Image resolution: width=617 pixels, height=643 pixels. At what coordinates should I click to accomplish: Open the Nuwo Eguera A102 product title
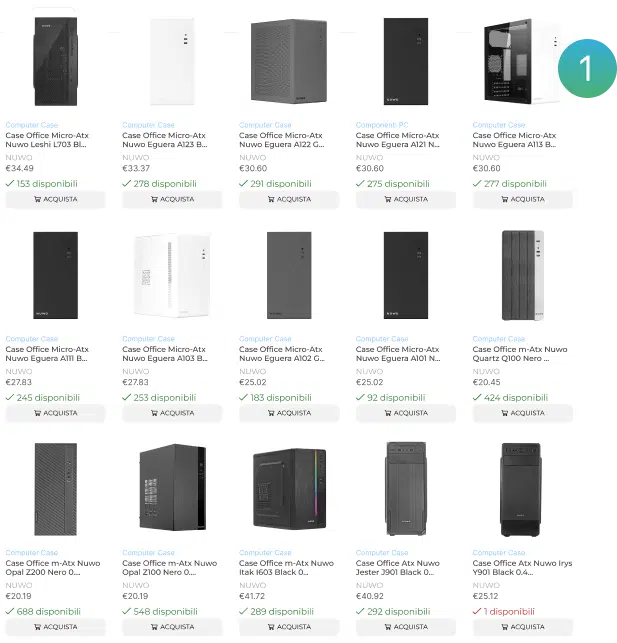[x=281, y=354]
